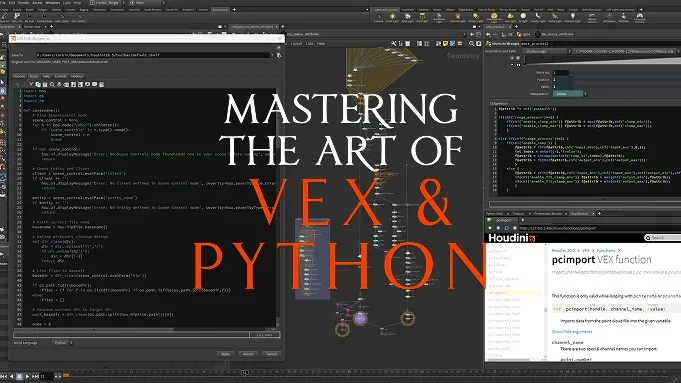Select the Stereo Camera shelf tool
The height and width of the screenshot is (383, 681).
pyautogui.click(x=592, y=17)
